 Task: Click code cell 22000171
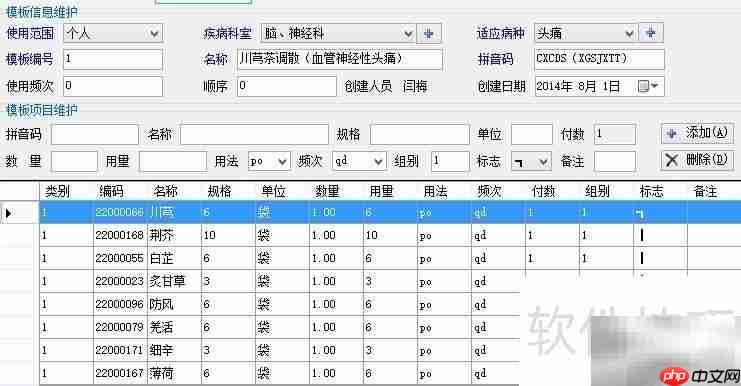(x=120, y=350)
